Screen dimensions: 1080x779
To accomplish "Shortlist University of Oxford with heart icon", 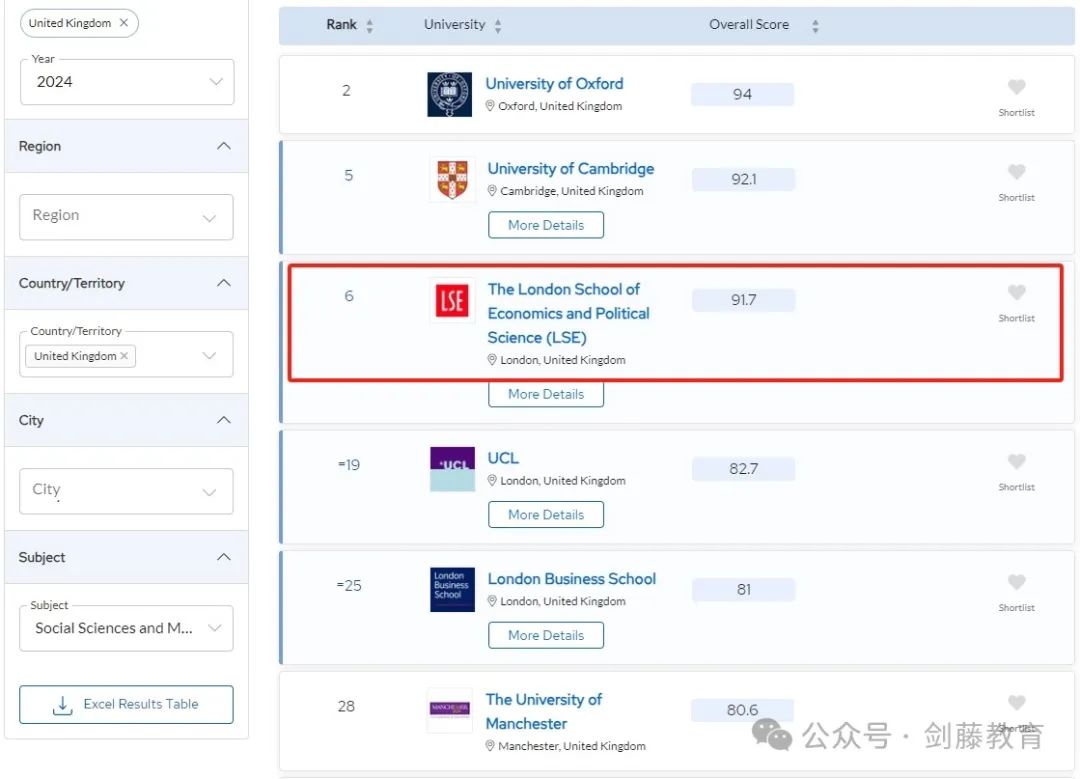I will click(x=1017, y=87).
